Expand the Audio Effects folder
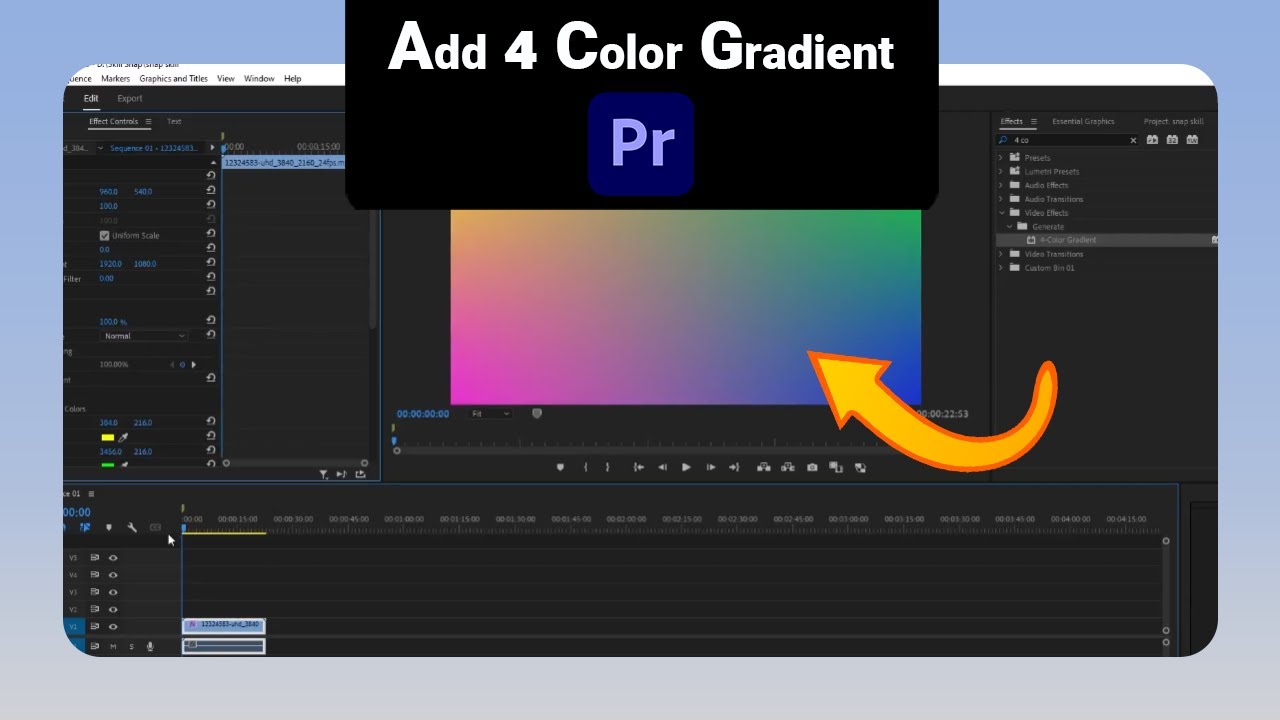1280x720 pixels. pos(1001,185)
